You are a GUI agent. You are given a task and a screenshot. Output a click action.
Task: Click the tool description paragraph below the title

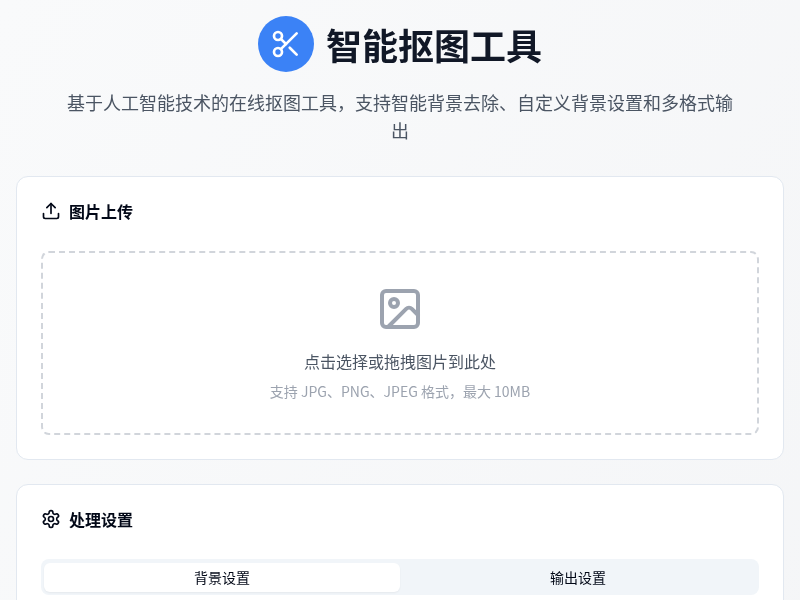(400, 116)
